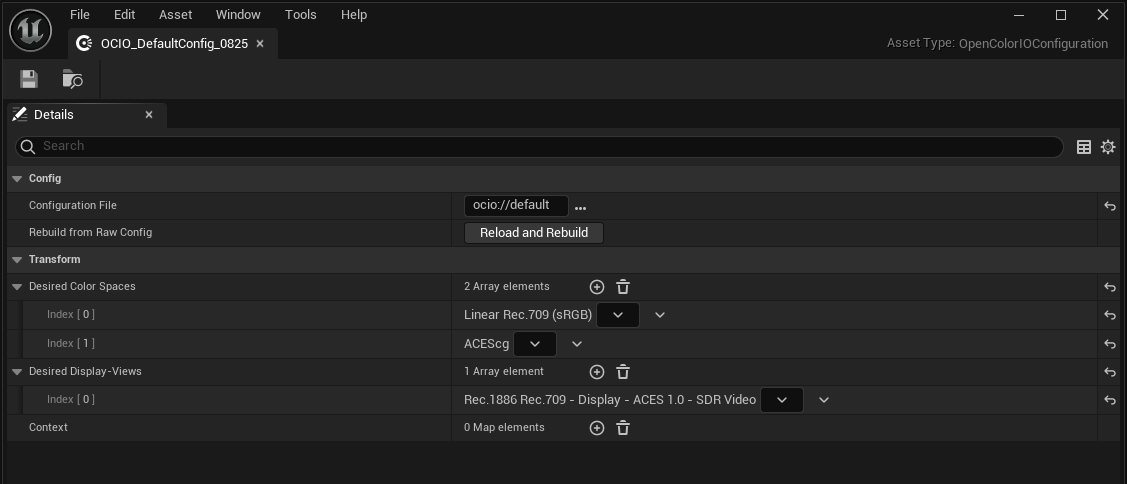Screen dimensions: 1127x484
Task: Select the OCIO_DefaultConfig_0825 tab
Action: (172, 44)
